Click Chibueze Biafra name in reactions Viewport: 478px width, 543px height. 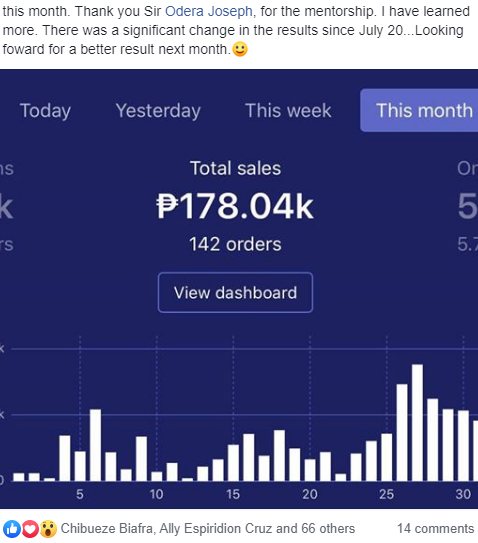click(106, 528)
